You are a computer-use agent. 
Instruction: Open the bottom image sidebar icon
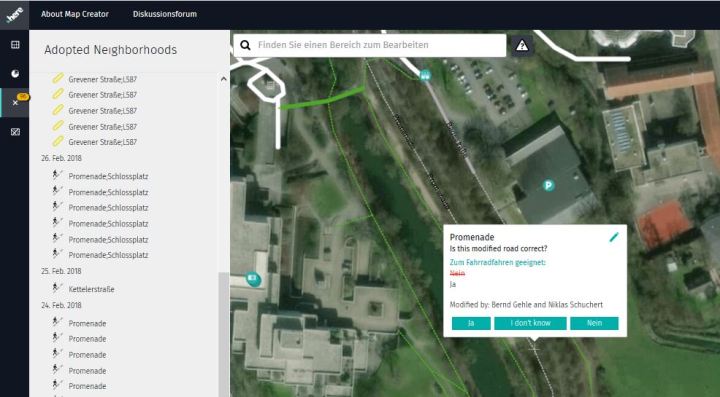click(x=15, y=132)
